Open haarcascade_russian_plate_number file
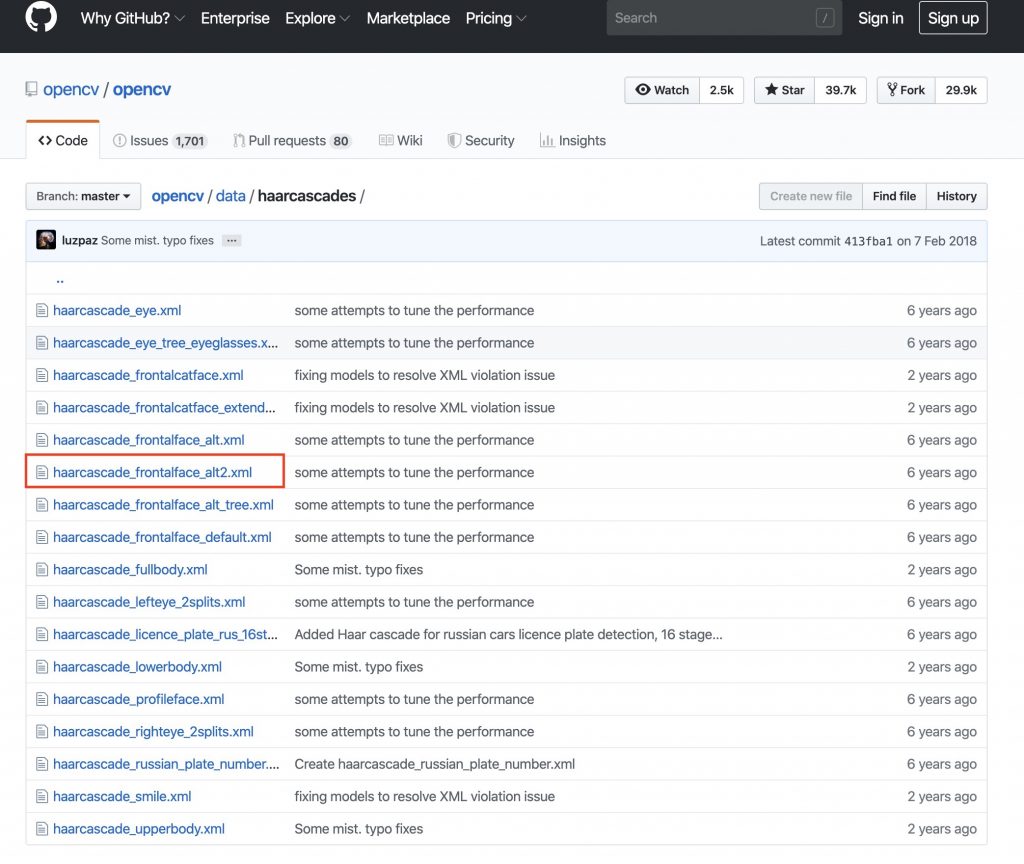Screen dimensions: 1024x864 coord(166,764)
